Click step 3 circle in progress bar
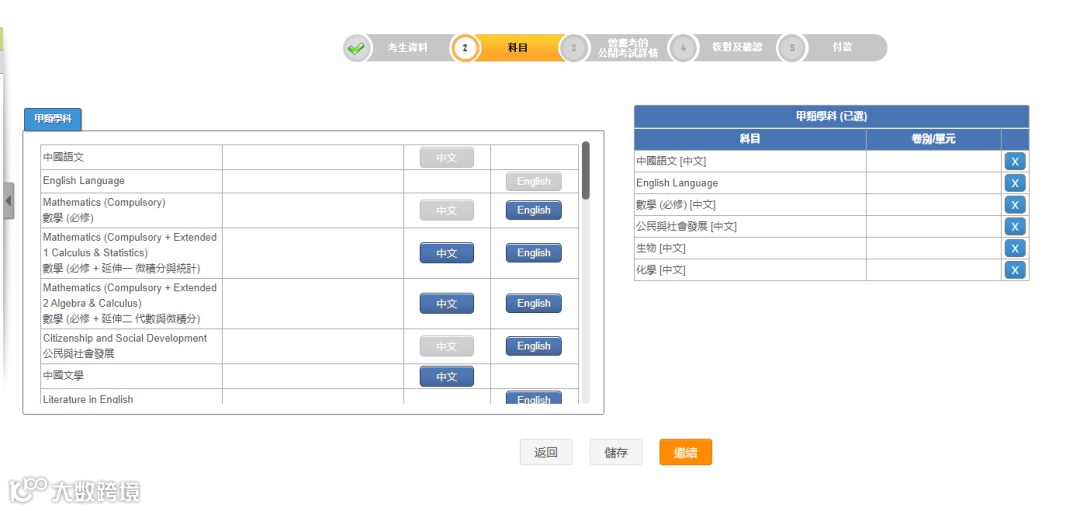 [x=574, y=48]
